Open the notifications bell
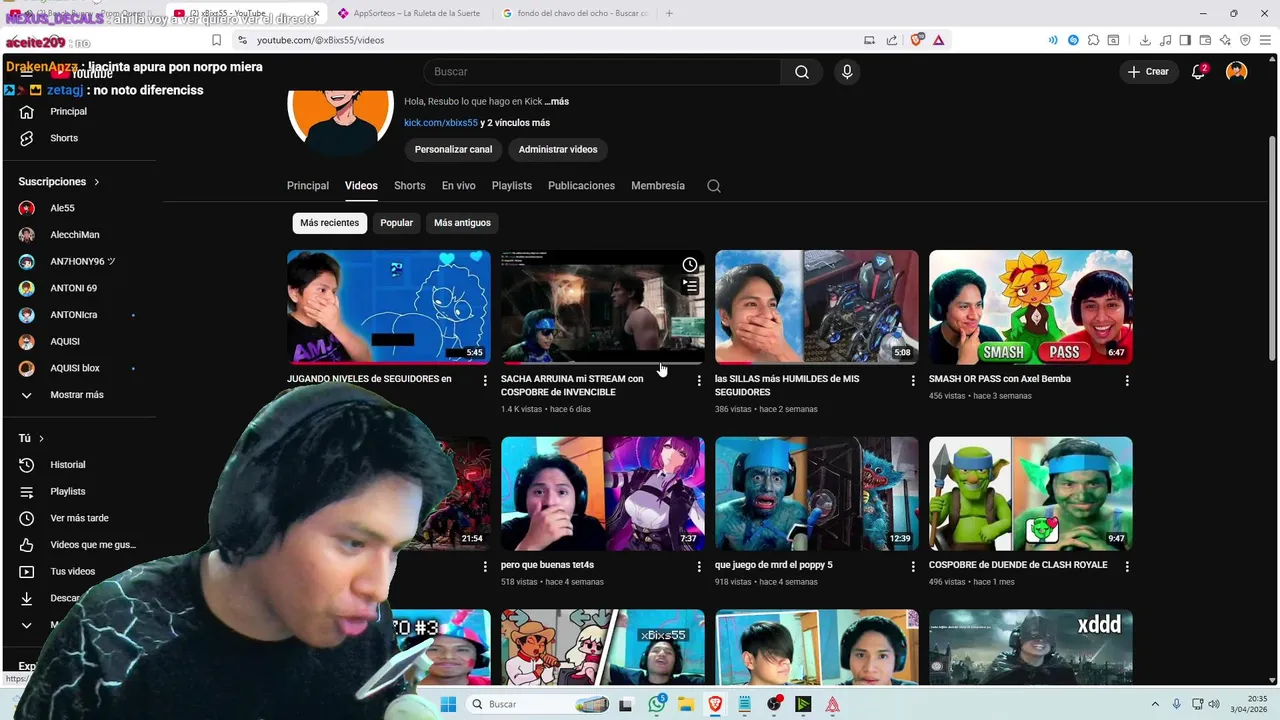 [1198, 72]
